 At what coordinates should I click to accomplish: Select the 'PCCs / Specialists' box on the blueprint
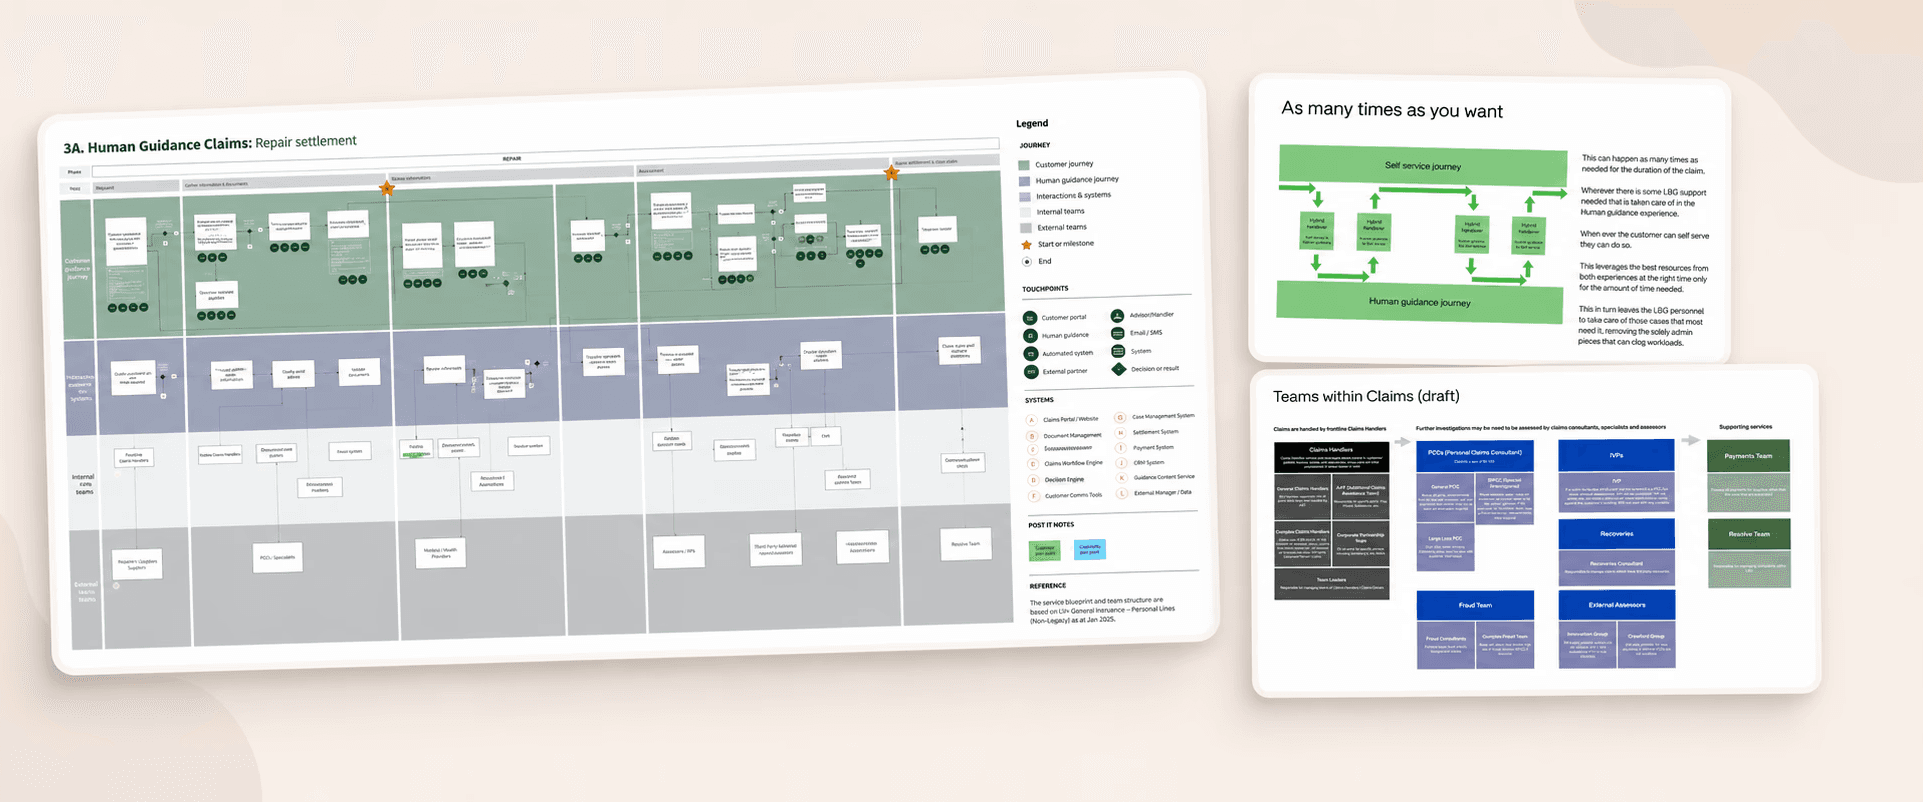coord(278,558)
